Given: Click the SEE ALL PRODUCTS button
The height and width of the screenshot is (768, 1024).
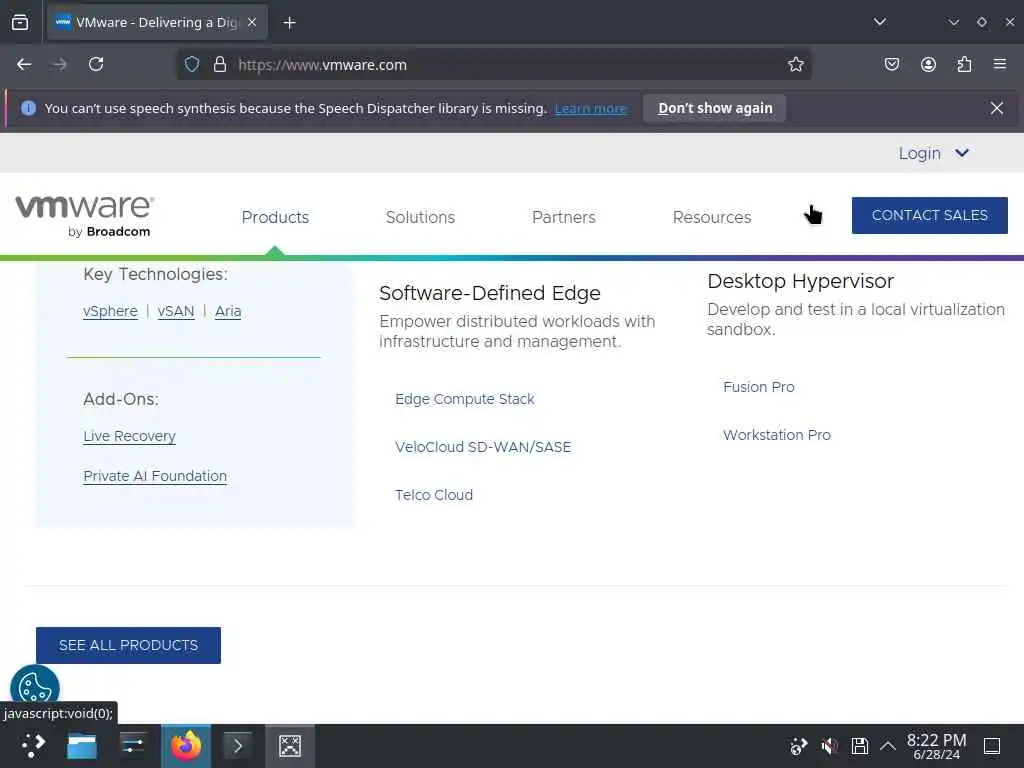Looking at the screenshot, I should [128, 645].
